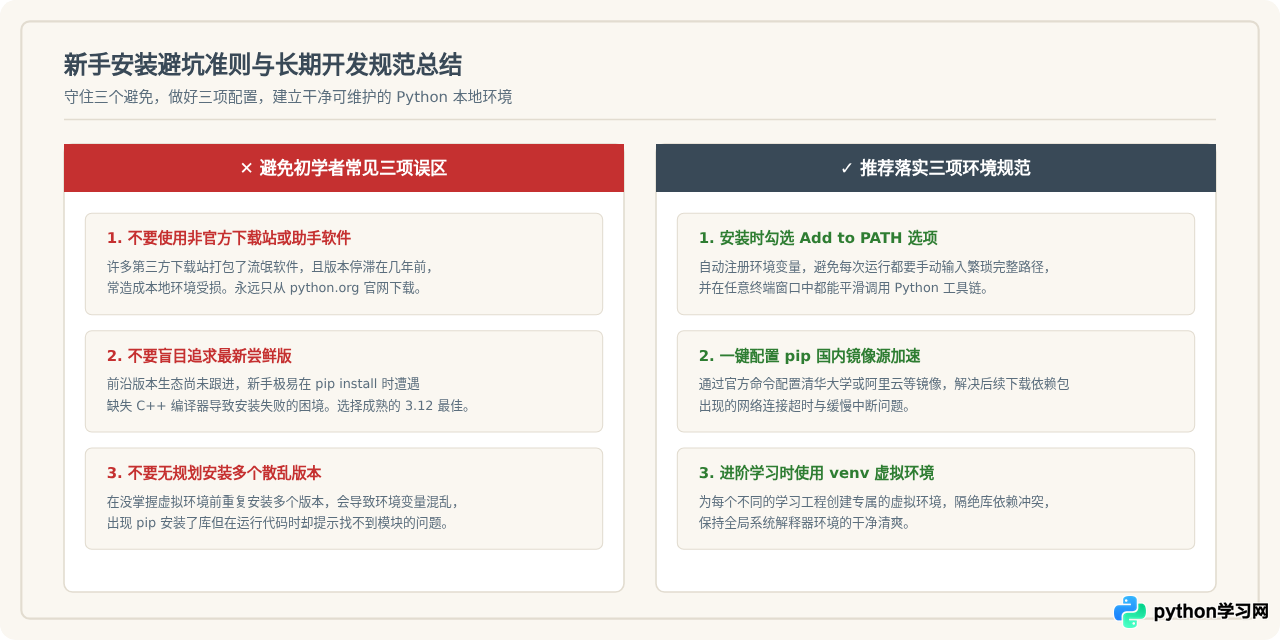Click the line starting "自动注册环境变量"
This screenshot has width=1280, height=640.
click(874, 267)
